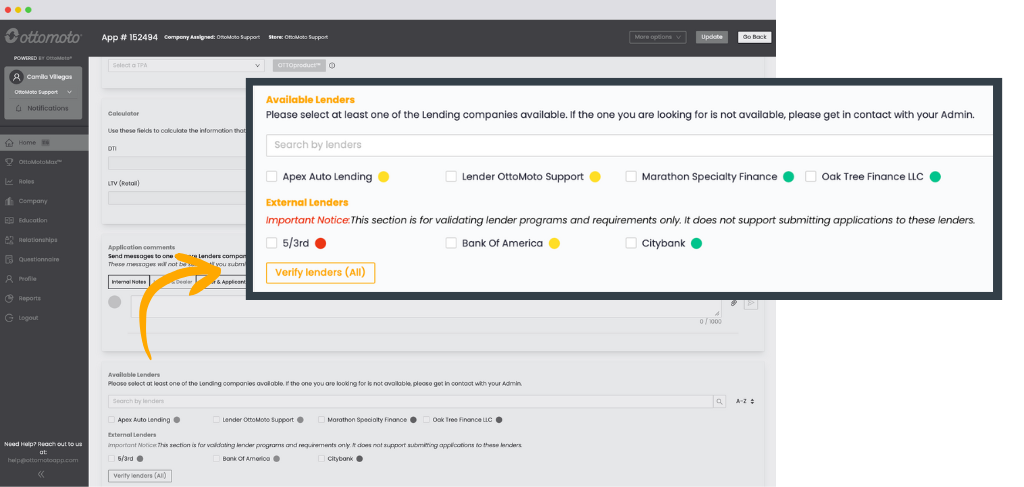Tick the Bank Of America checkbox in popup
Screen dimensions: 1024x487
(452, 243)
